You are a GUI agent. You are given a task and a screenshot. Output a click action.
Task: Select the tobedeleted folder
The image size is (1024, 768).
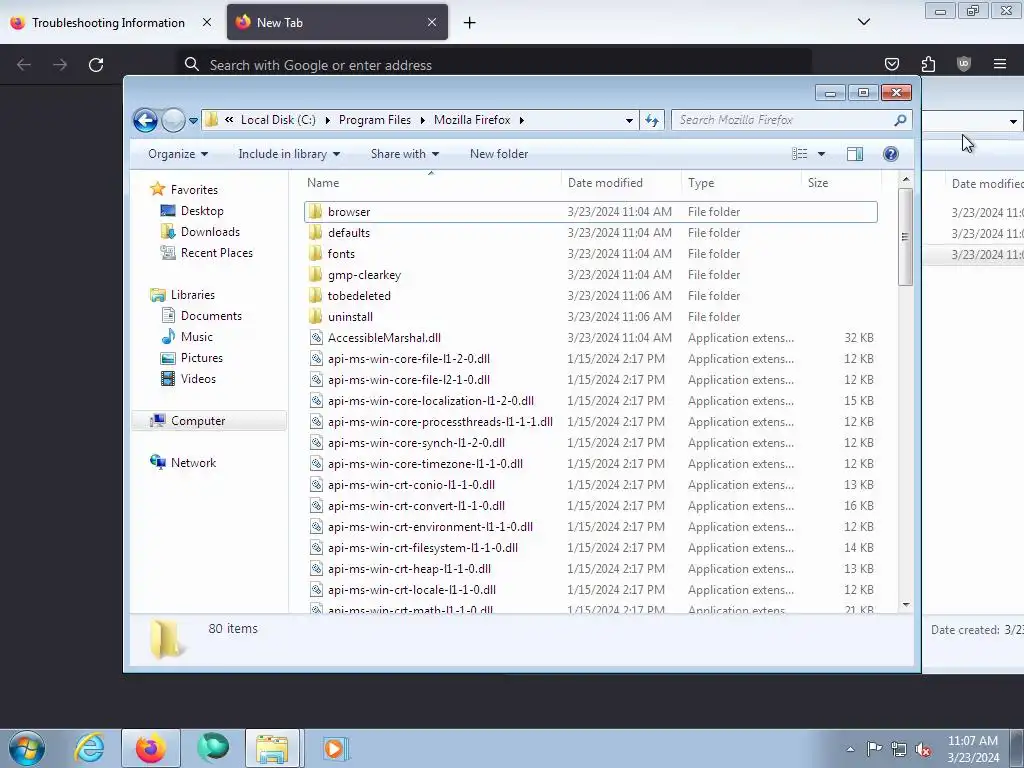[x=590, y=296]
